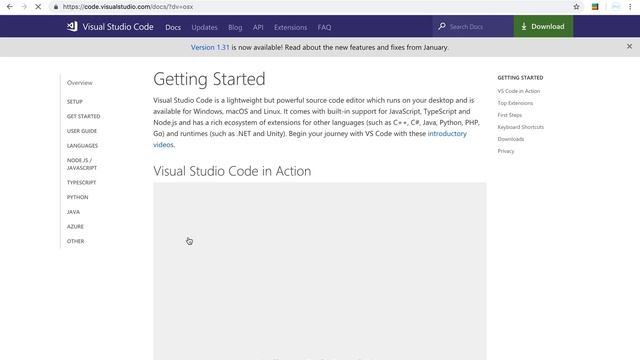Click the video placeholder under Visual Studio Code in Action
640x360 pixels.
point(320,271)
